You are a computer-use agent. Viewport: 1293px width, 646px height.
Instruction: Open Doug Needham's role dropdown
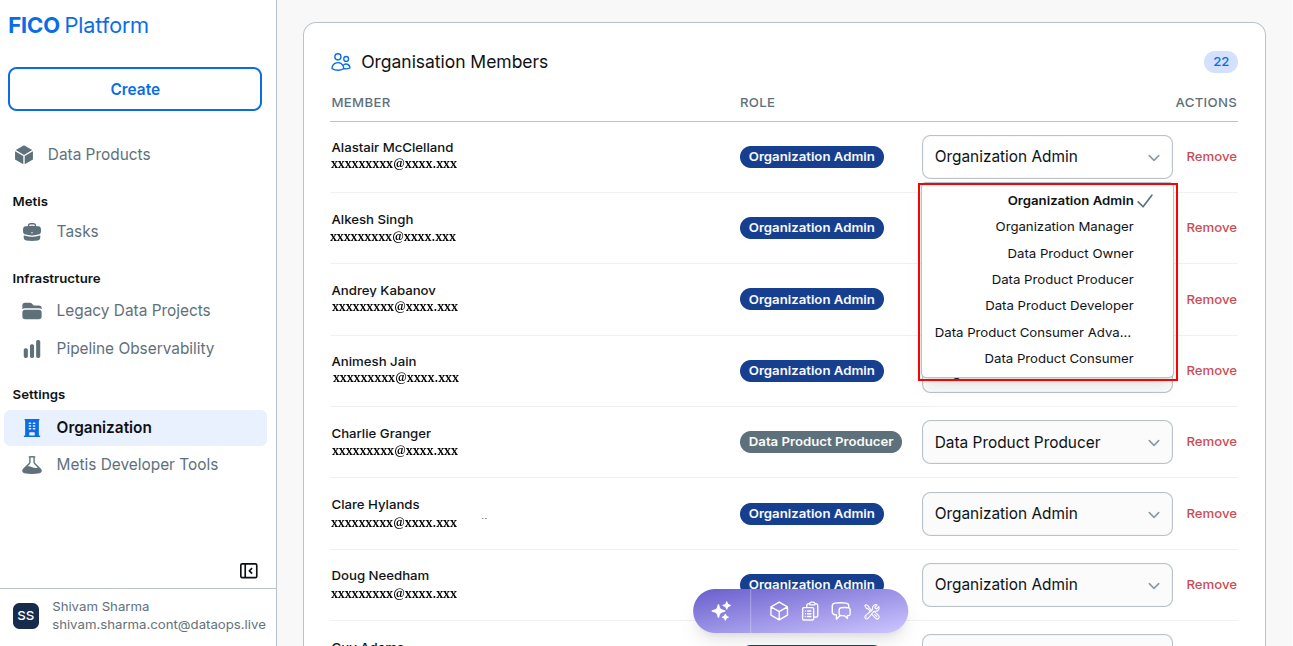pos(1047,585)
